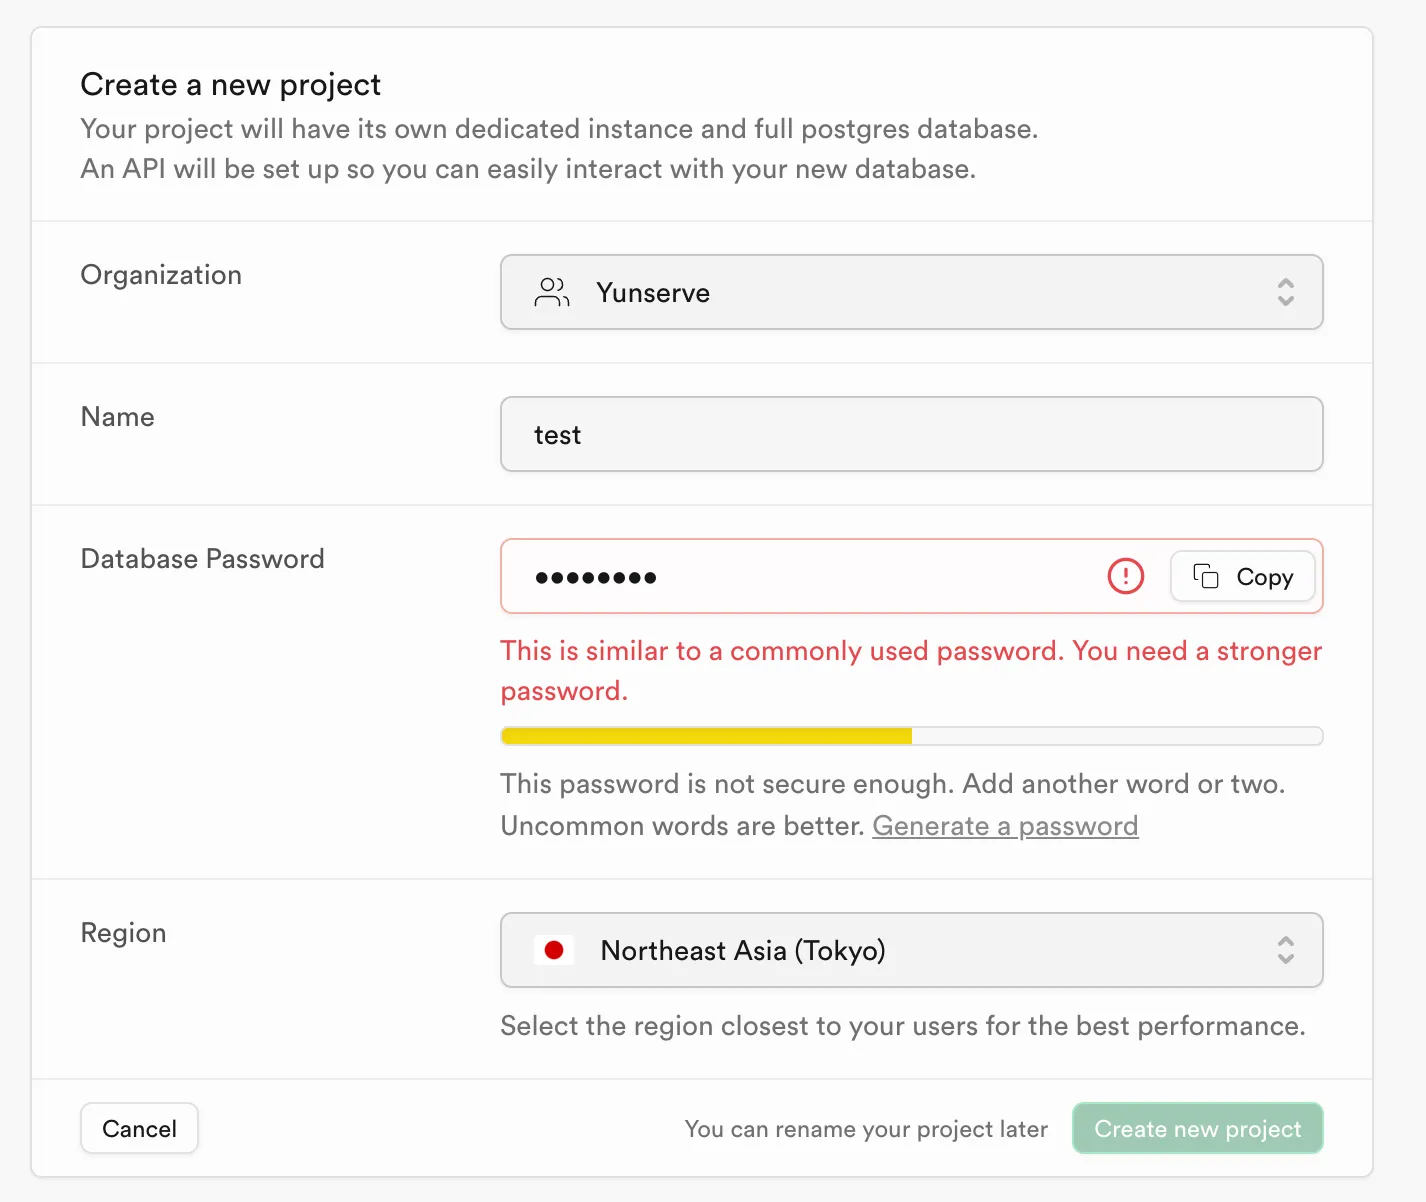Click the Database Password label
The image size is (1426, 1202).
coord(202,558)
